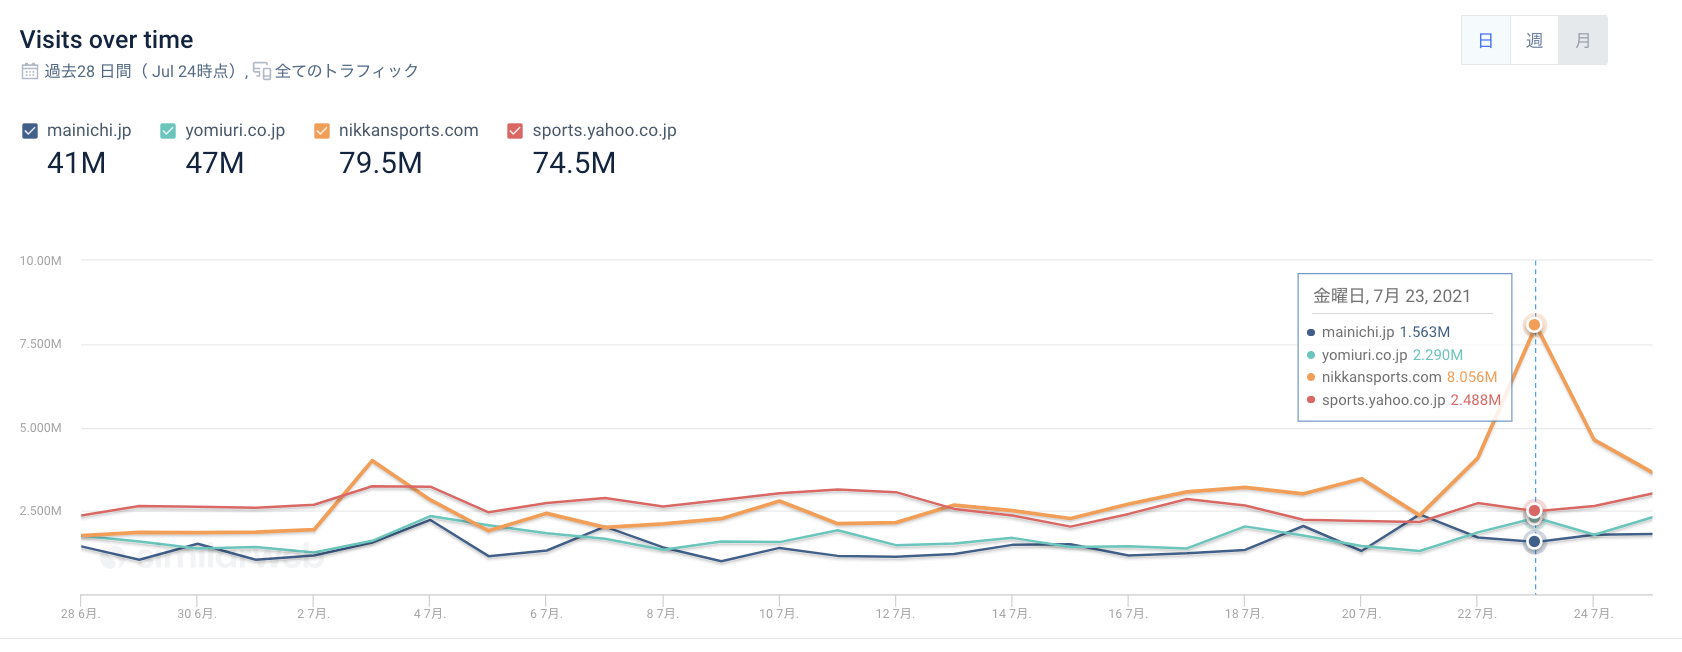Image resolution: width=1682 pixels, height=652 pixels.
Task: Click the dark blue mainichi data point marker
Action: click(1534, 542)
